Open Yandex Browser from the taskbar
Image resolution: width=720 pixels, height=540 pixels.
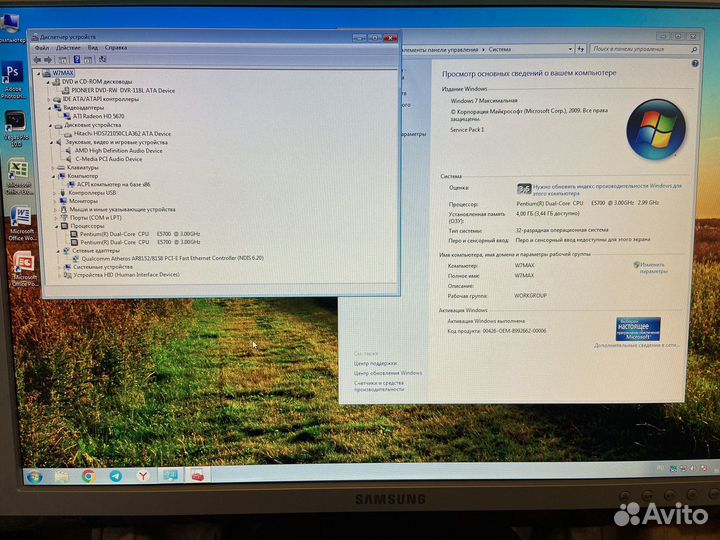tap(143, 476)
